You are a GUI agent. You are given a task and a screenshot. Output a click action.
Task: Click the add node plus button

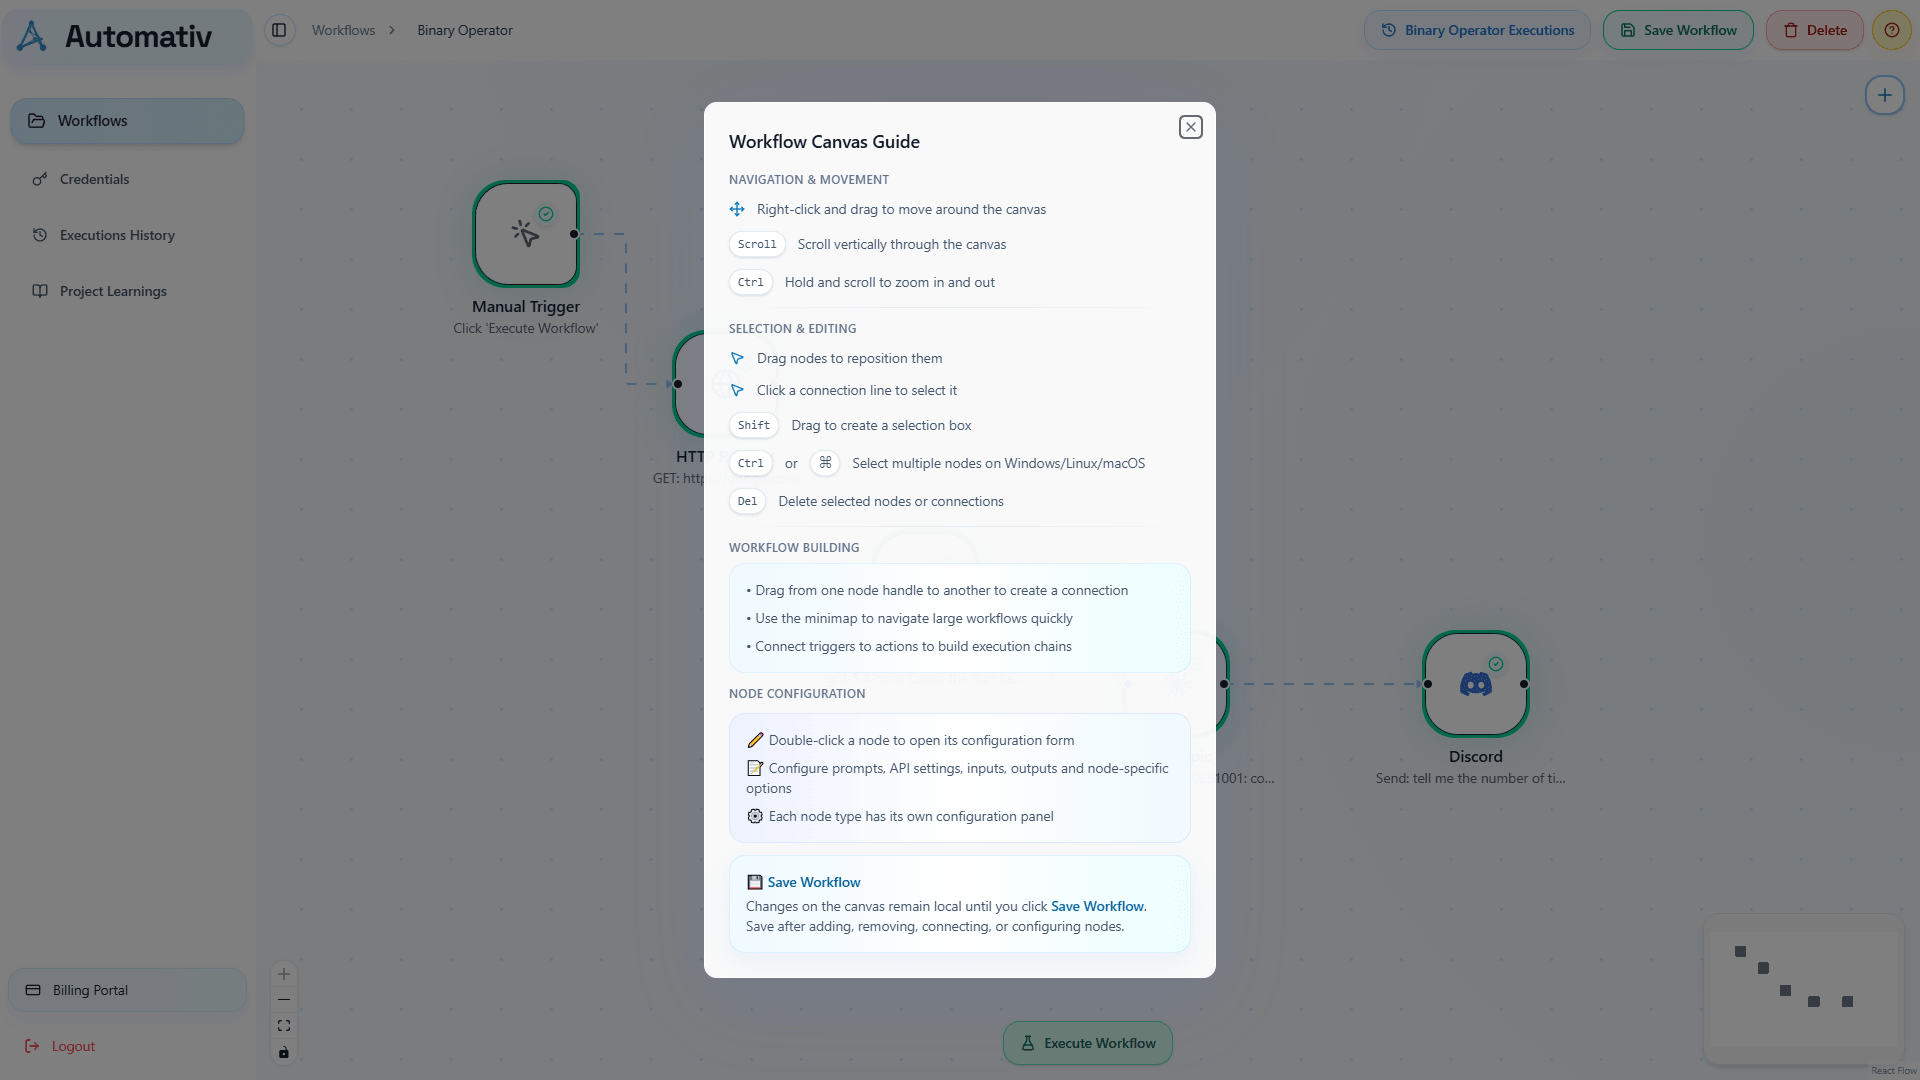pos(1884,96)
